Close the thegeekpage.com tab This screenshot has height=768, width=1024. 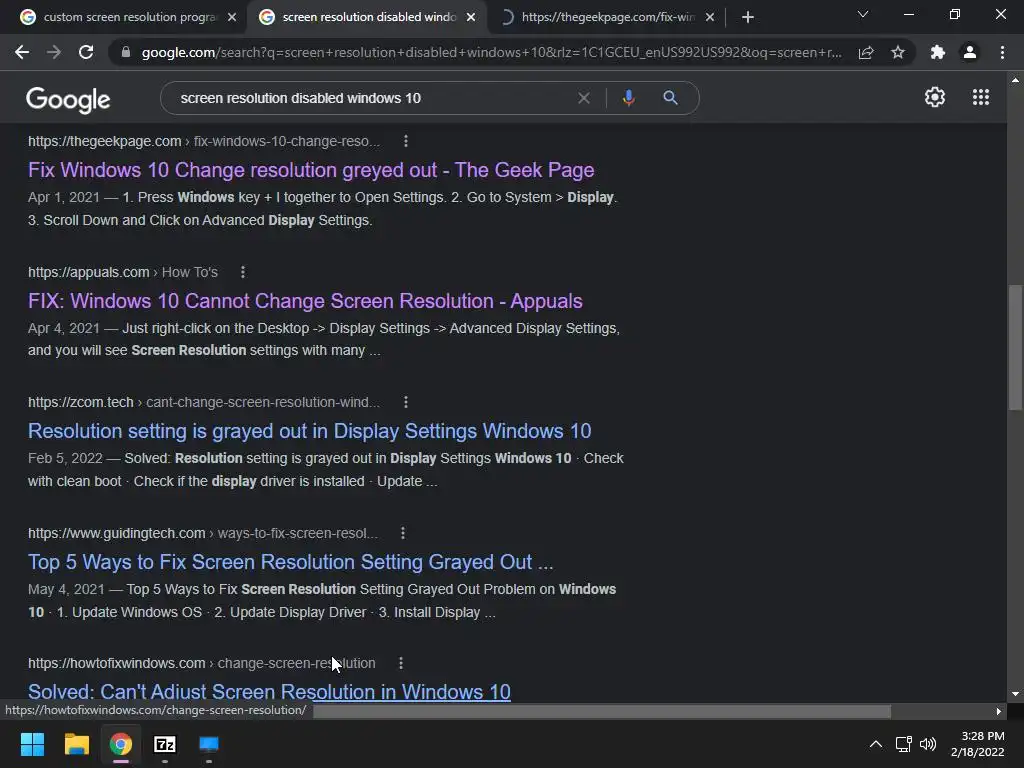(710, 17)
